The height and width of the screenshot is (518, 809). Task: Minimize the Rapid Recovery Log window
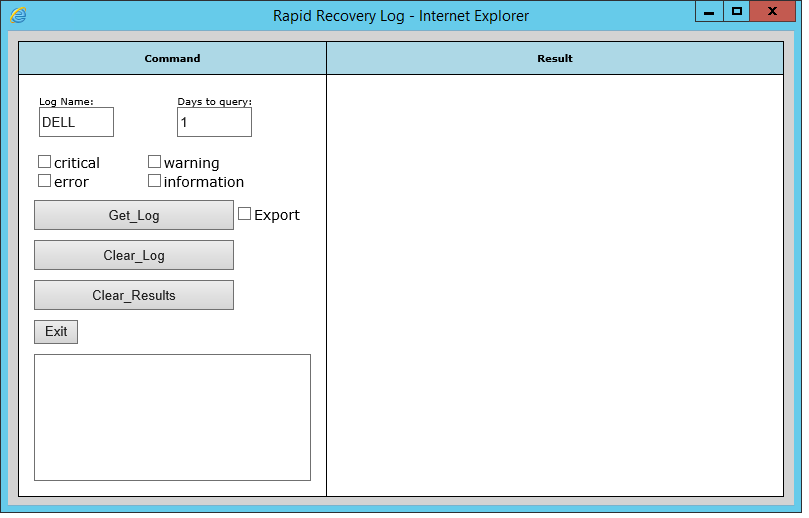coord(709,11)
